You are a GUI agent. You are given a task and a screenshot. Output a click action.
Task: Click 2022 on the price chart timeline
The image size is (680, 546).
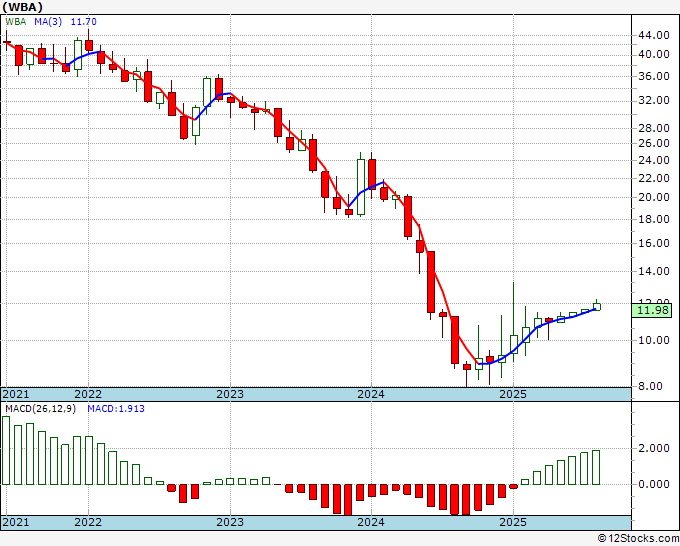(x=88, y=394)
